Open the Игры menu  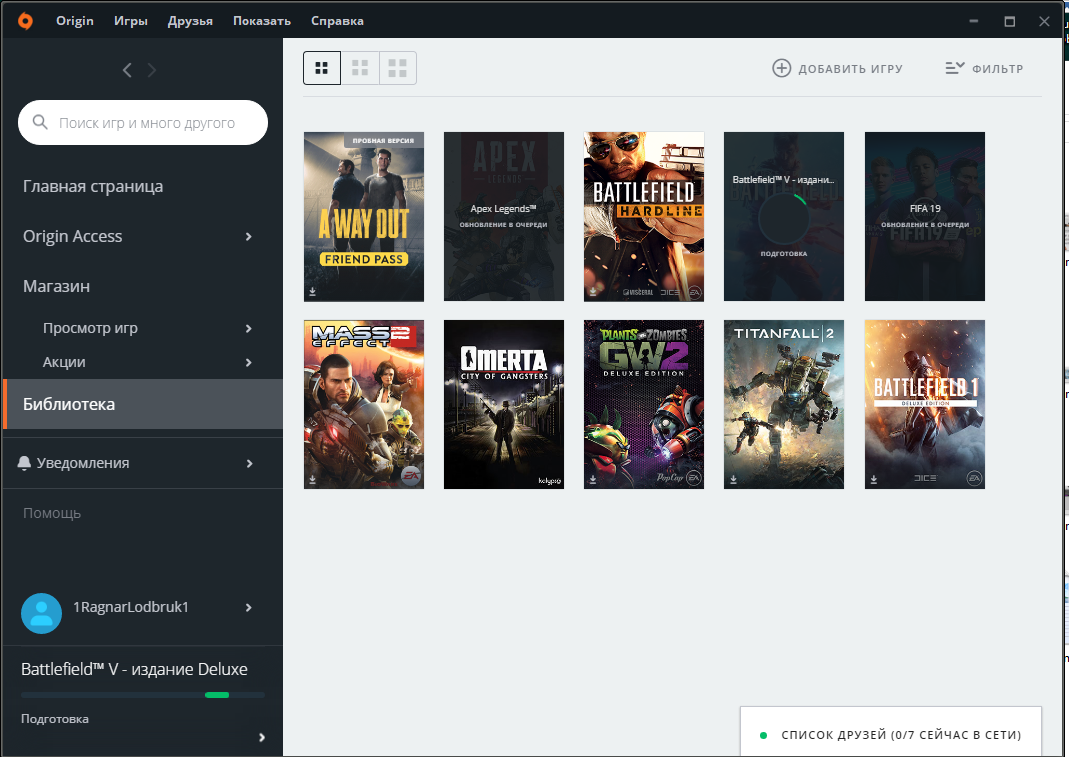131,21
